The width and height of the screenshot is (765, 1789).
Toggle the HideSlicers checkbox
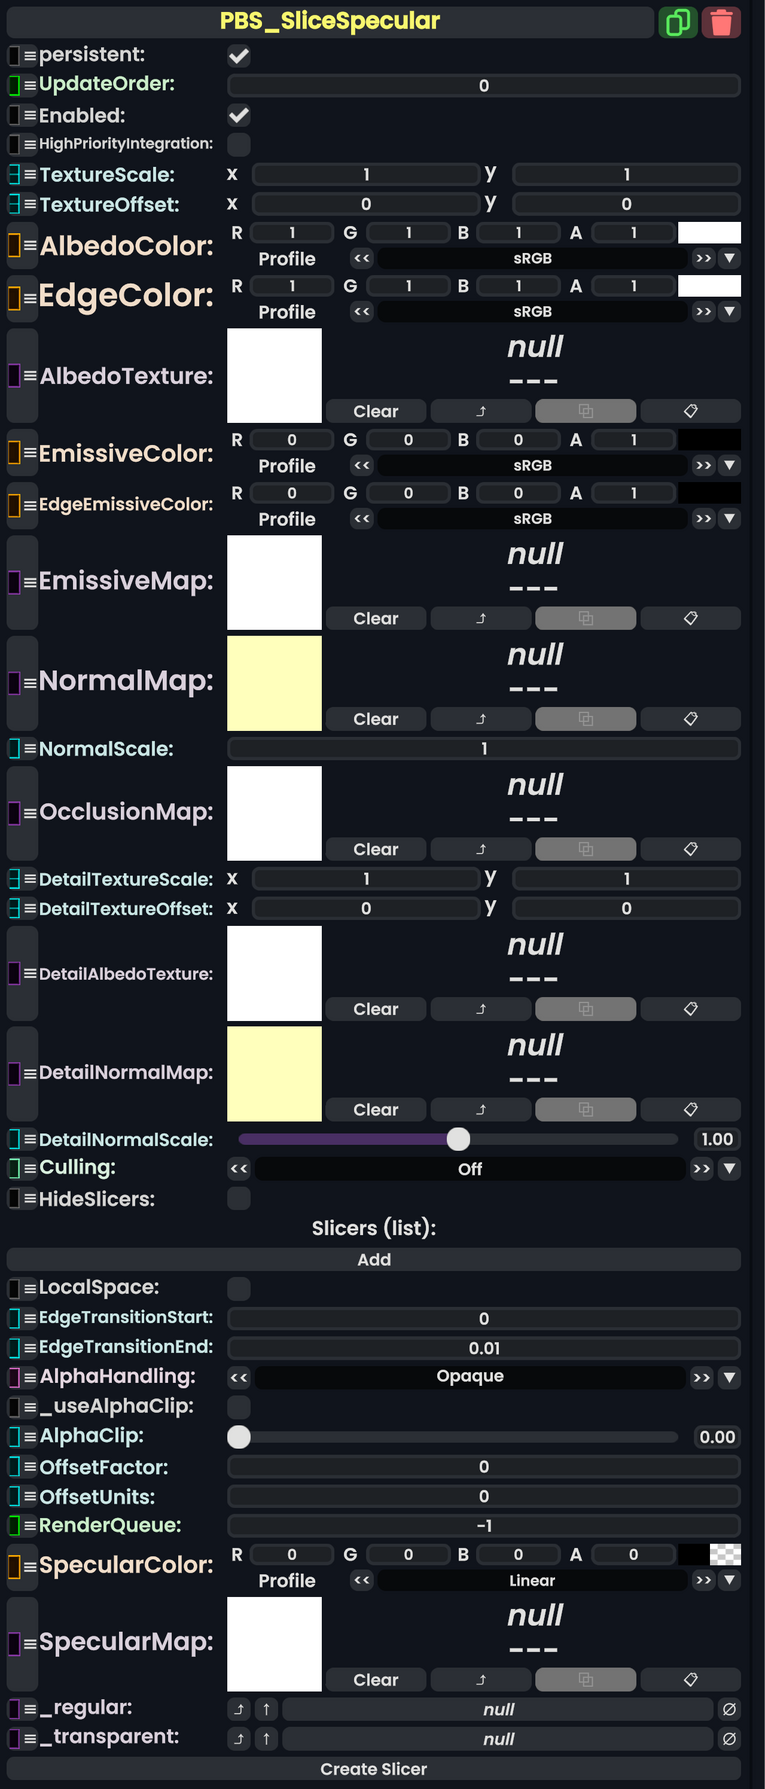239,1198
